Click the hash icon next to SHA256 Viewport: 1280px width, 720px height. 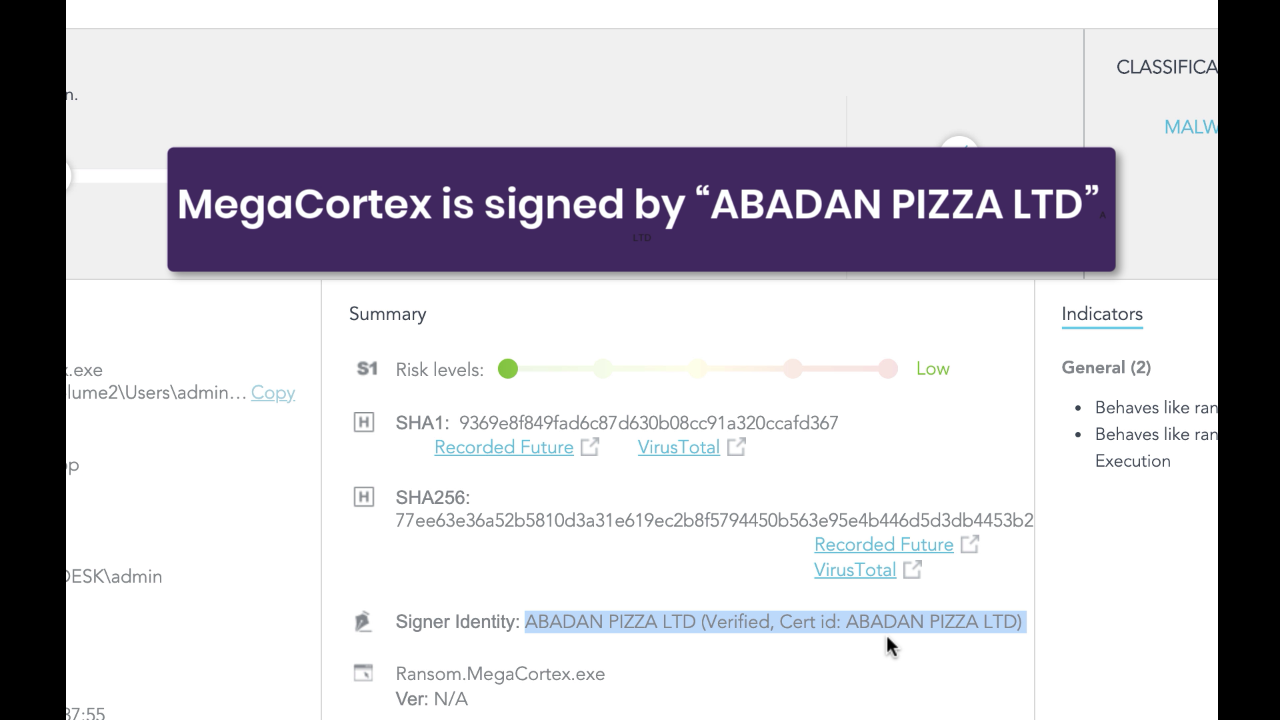click(x=364, y=497)
